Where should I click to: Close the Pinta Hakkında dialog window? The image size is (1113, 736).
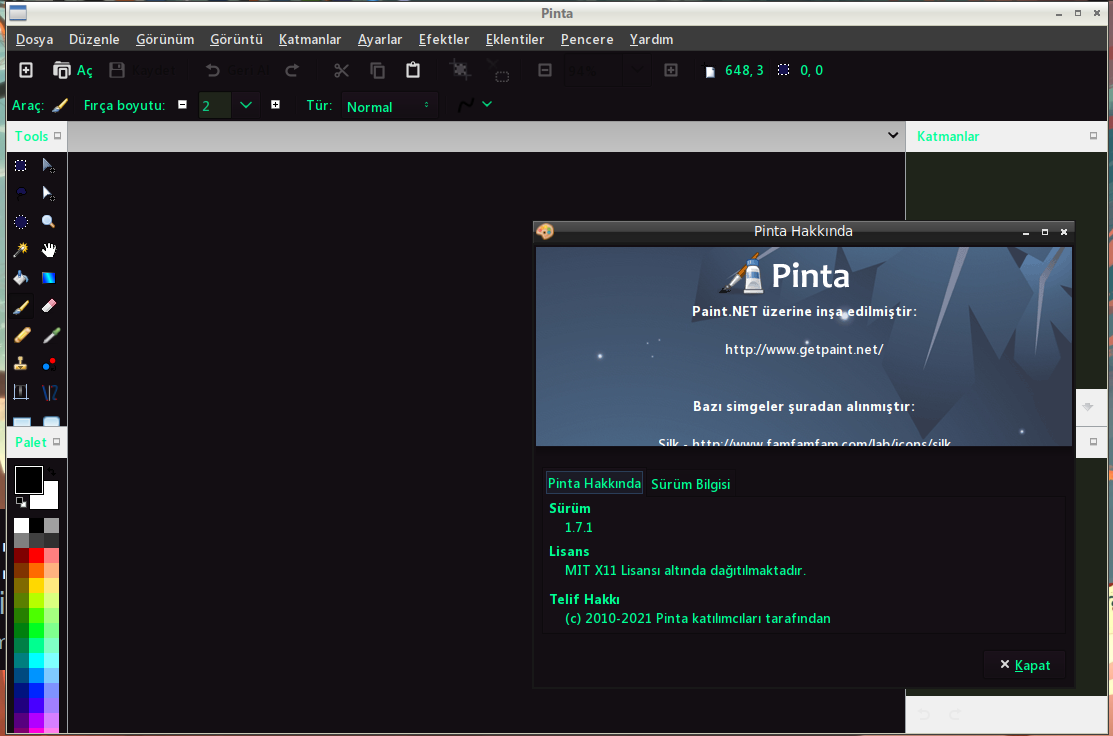(x=1063, y=231)
